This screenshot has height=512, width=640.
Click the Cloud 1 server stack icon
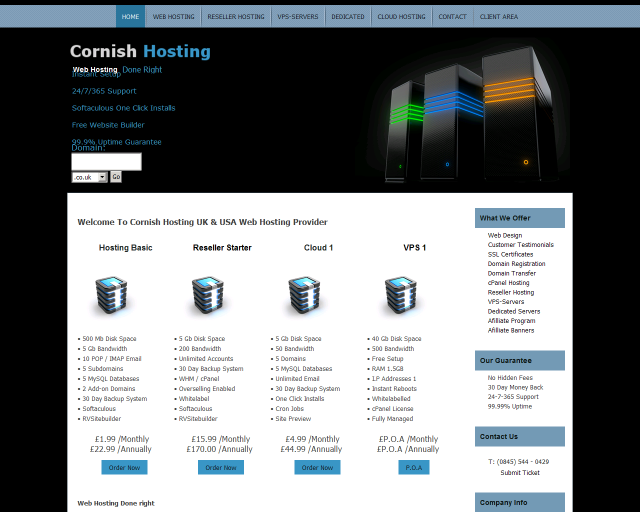(x=304, y=295)
